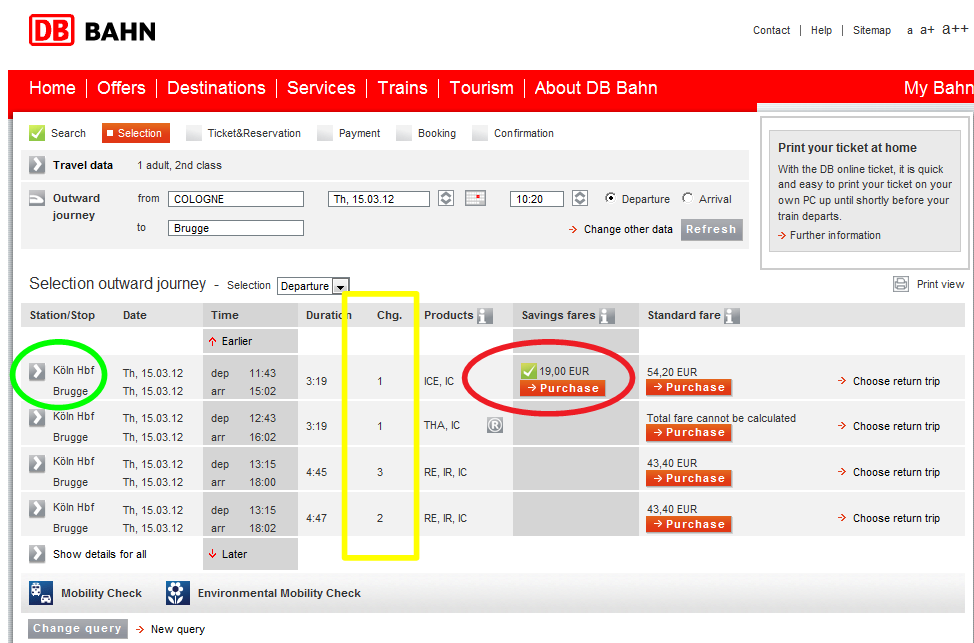Viewport: 974px width, 643px height.
Task: Click the reservation R icon on THA row
Action: 494,426
